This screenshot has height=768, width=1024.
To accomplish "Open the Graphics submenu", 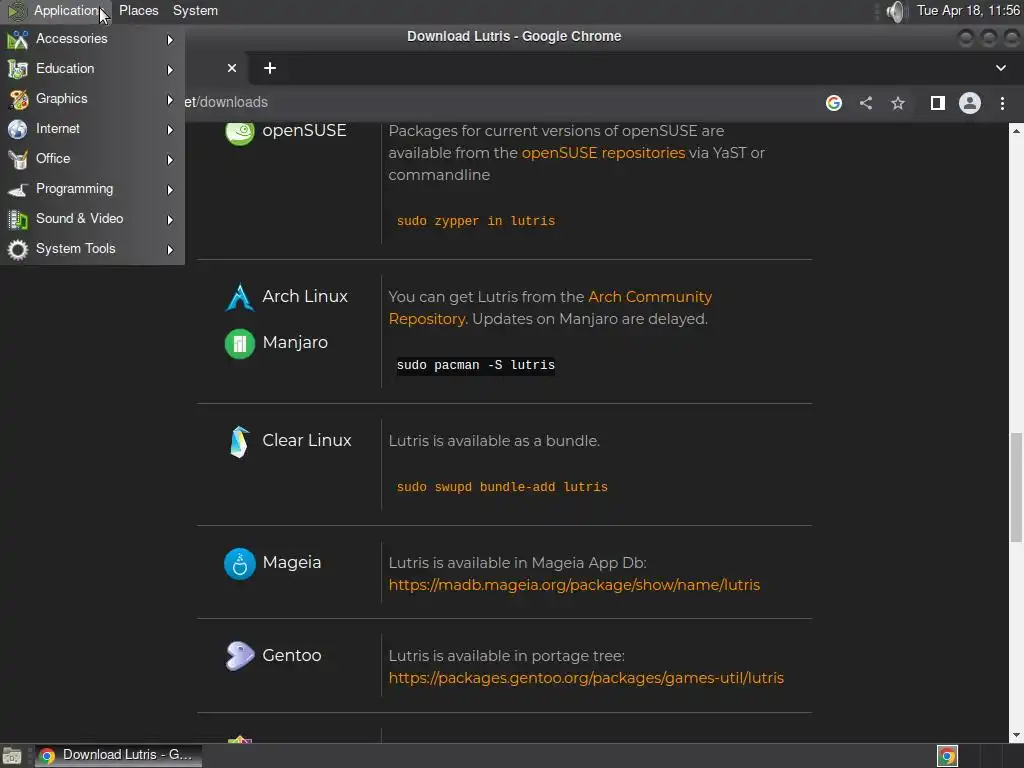I will click(x=92, y=99).
